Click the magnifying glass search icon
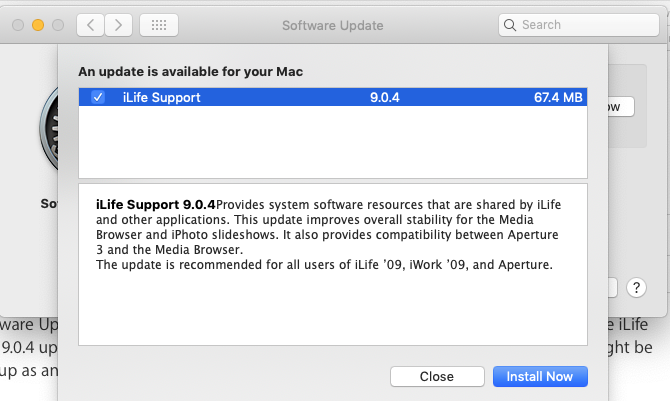 (x=510, y=24)
